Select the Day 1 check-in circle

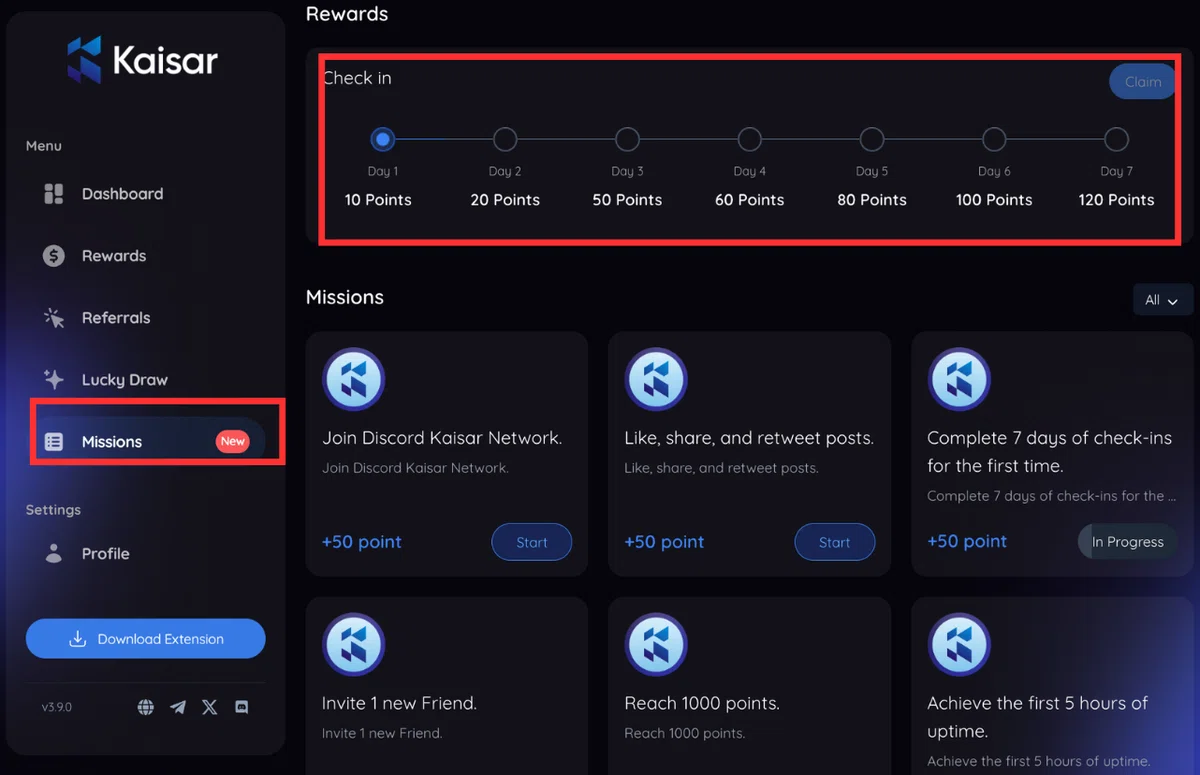[x=383, y=139]
